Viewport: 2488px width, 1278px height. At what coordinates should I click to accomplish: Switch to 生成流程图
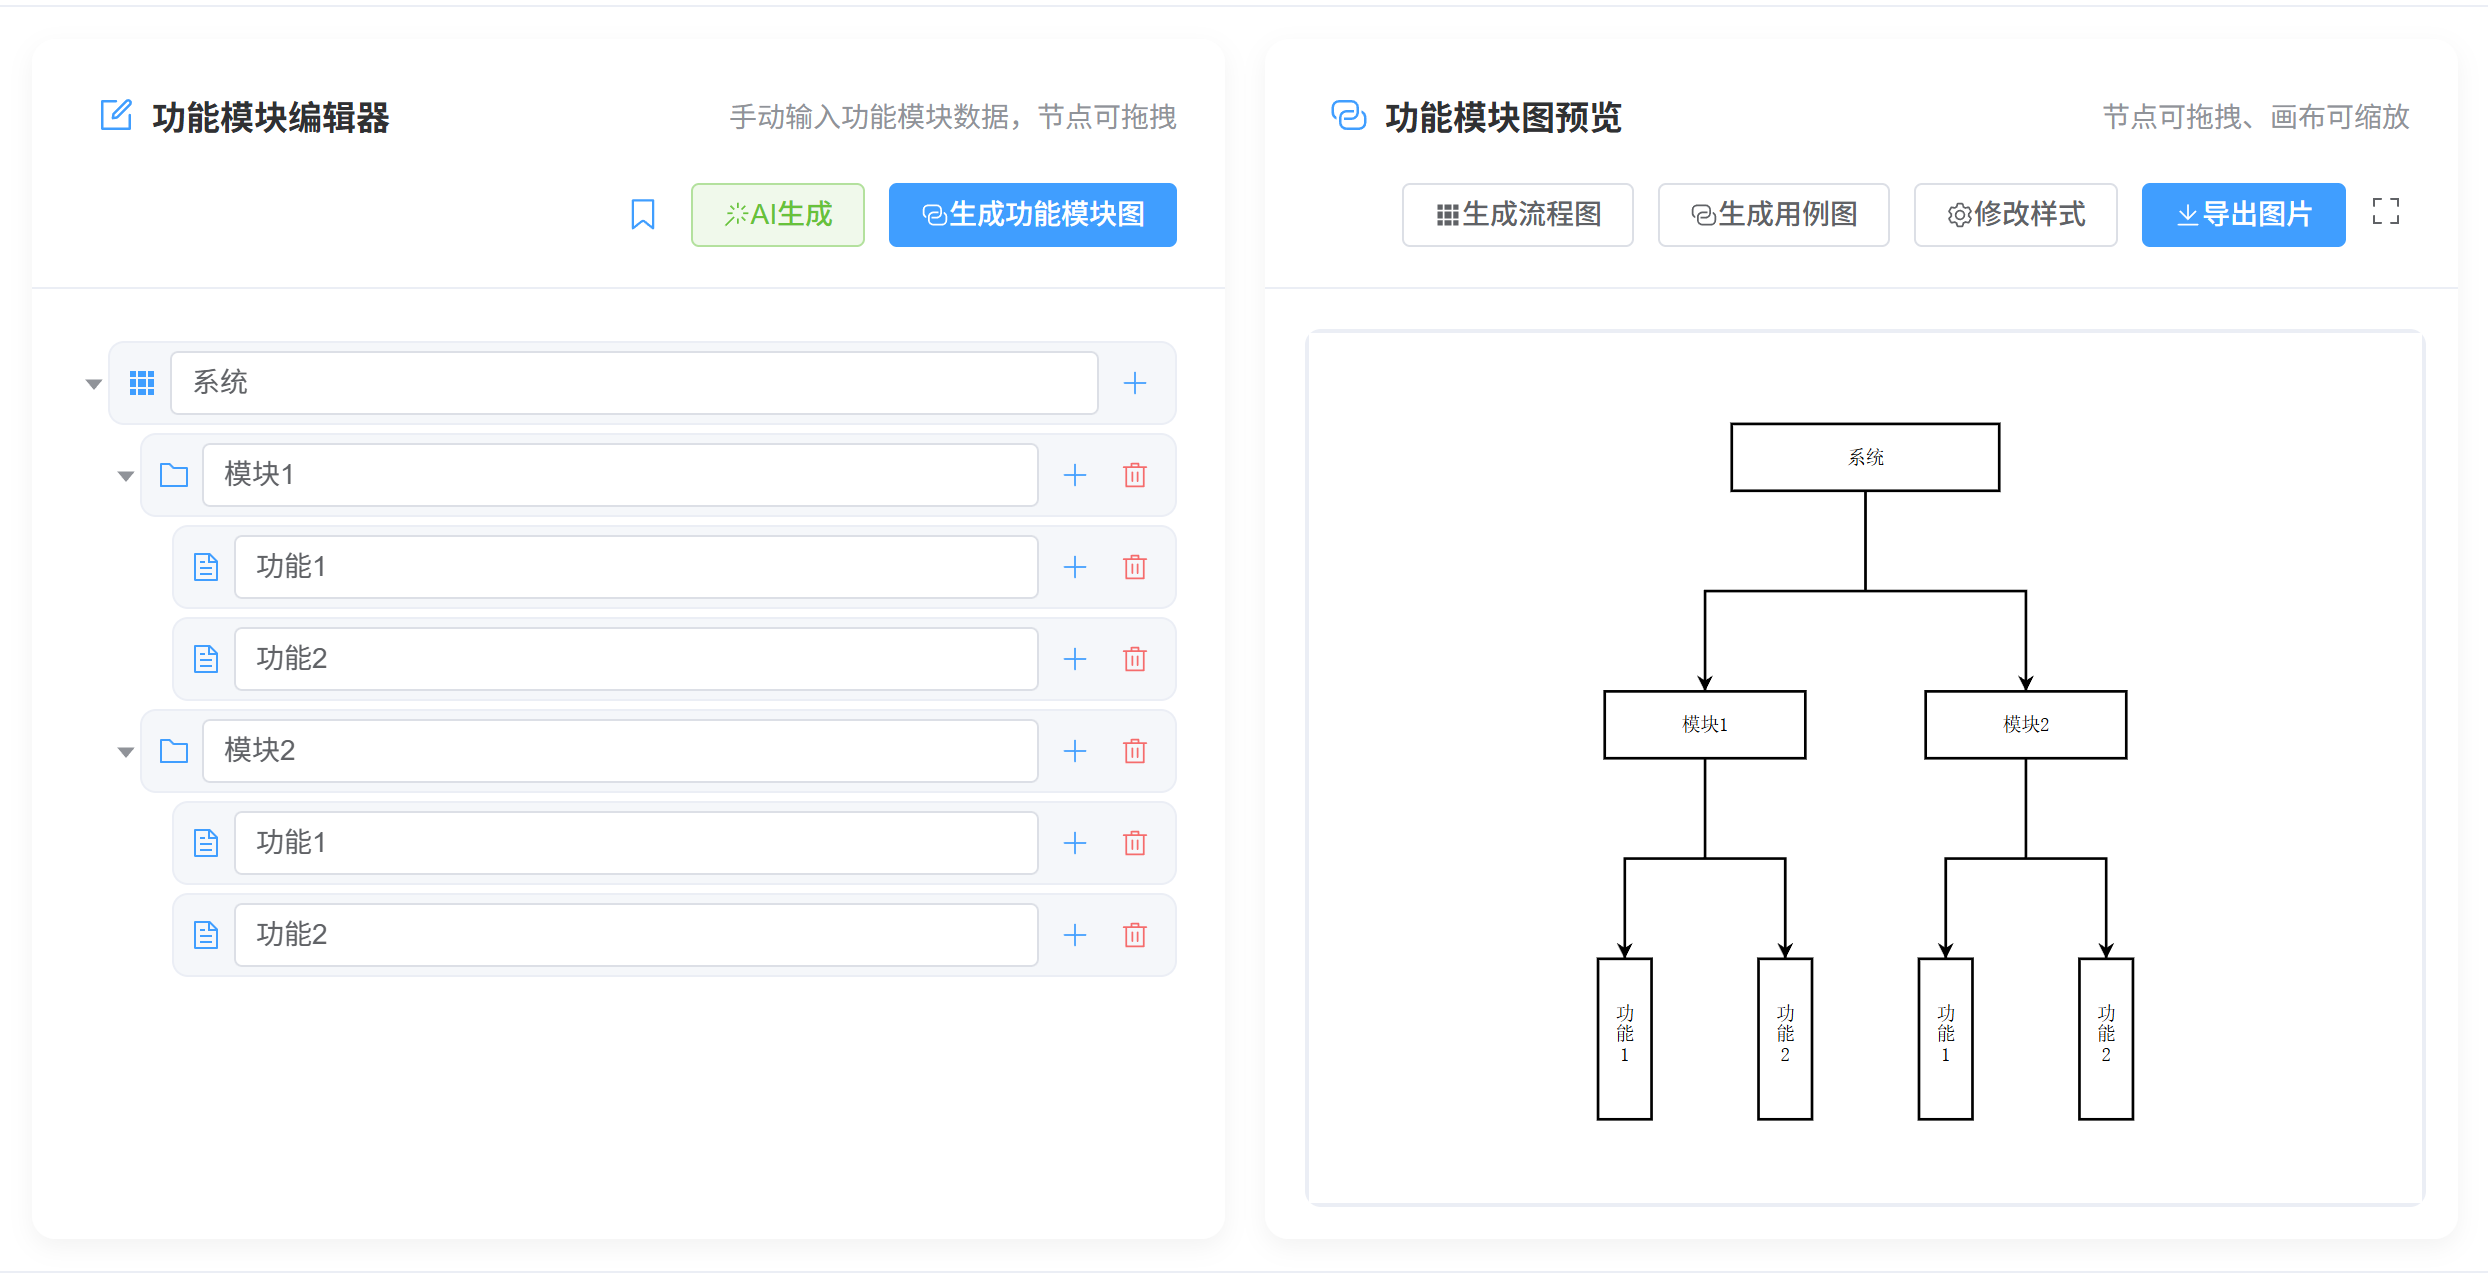click(1517, 214)
